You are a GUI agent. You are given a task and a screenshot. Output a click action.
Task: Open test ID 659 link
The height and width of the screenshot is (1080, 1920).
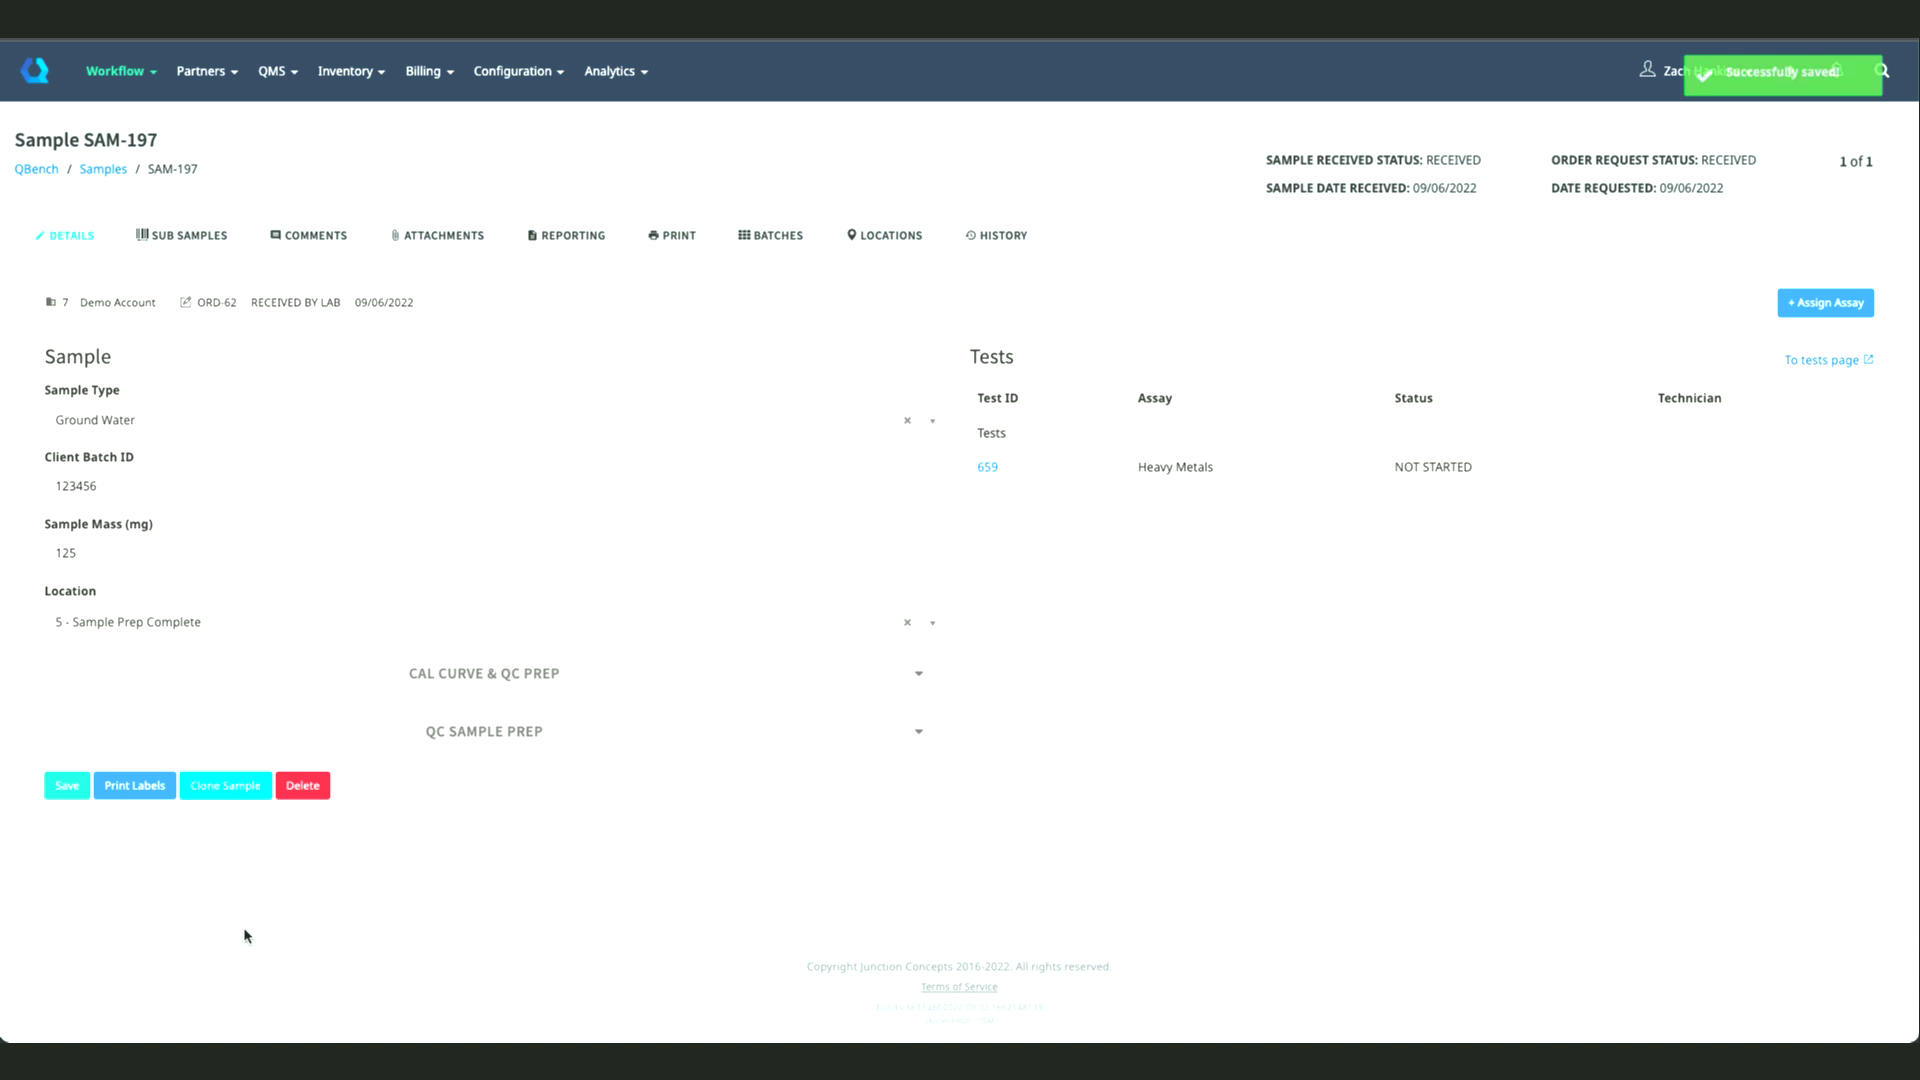987,467
